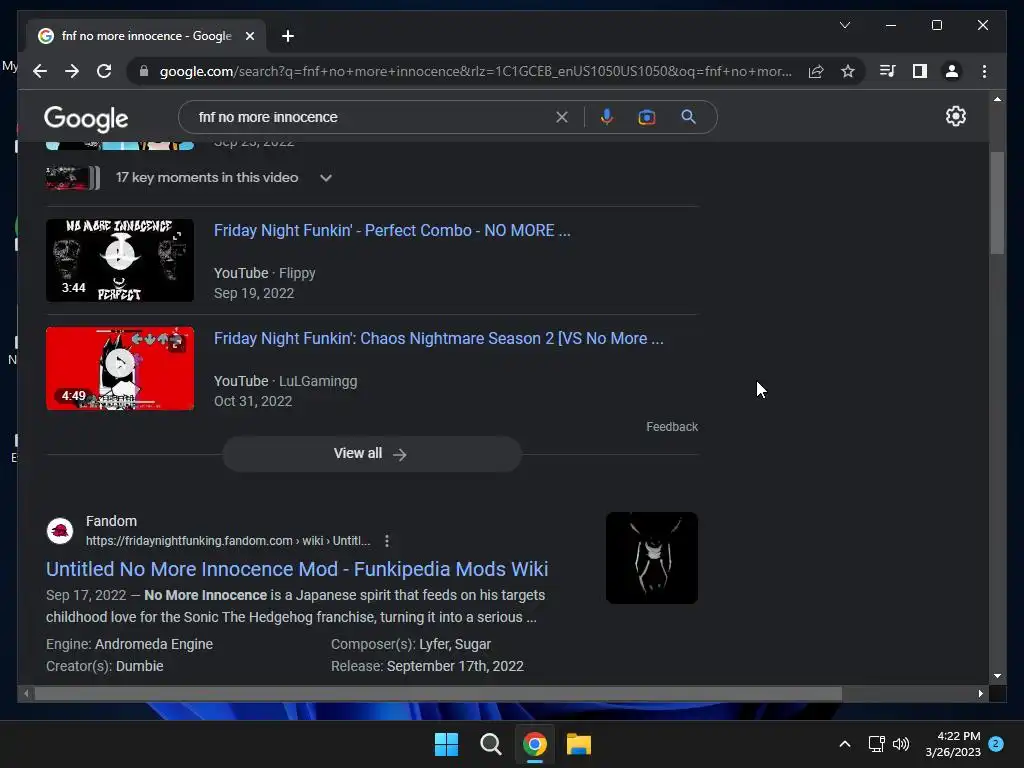Click the 'Lyfer, Sugar' composer text

pyautogui.click(x=455, y=644)
